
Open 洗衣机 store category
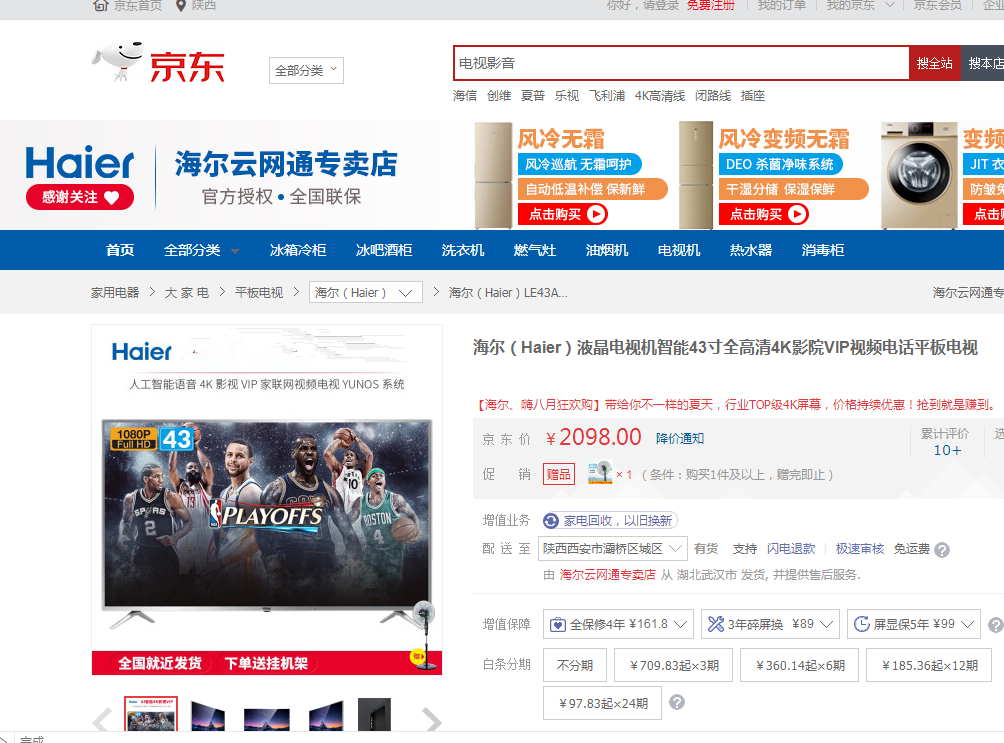[x=462, y=250]
